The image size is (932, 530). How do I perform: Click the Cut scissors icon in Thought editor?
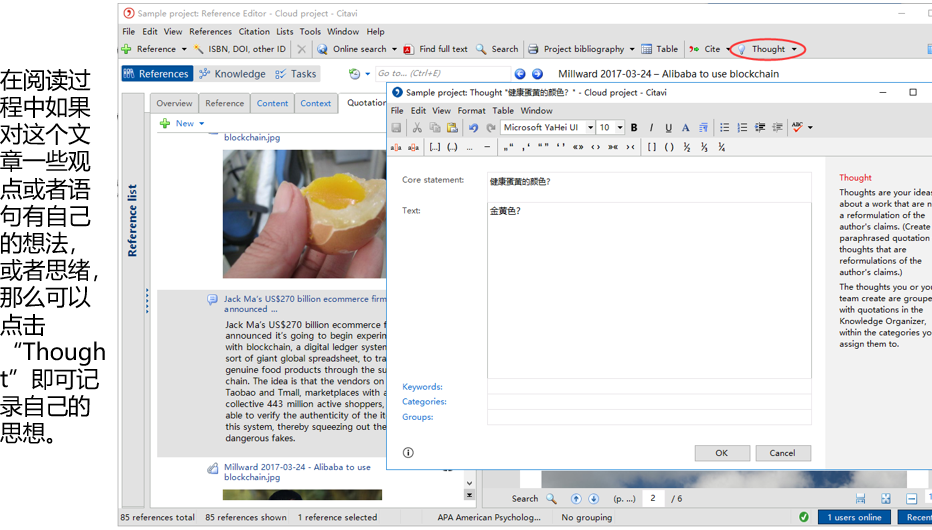(x=417, y=127)
